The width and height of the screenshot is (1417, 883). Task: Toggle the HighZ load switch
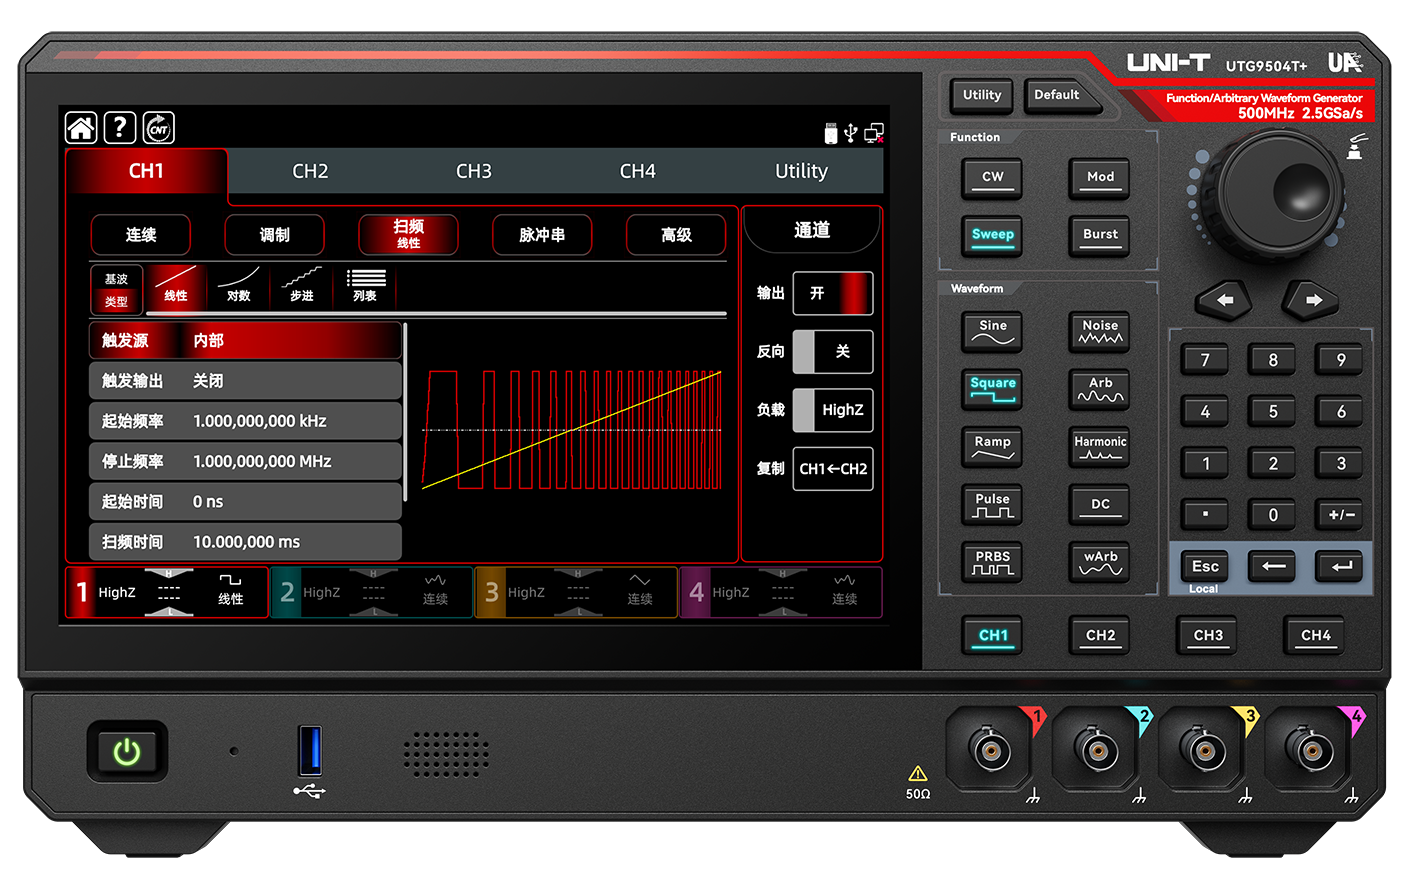click(833, 410)
